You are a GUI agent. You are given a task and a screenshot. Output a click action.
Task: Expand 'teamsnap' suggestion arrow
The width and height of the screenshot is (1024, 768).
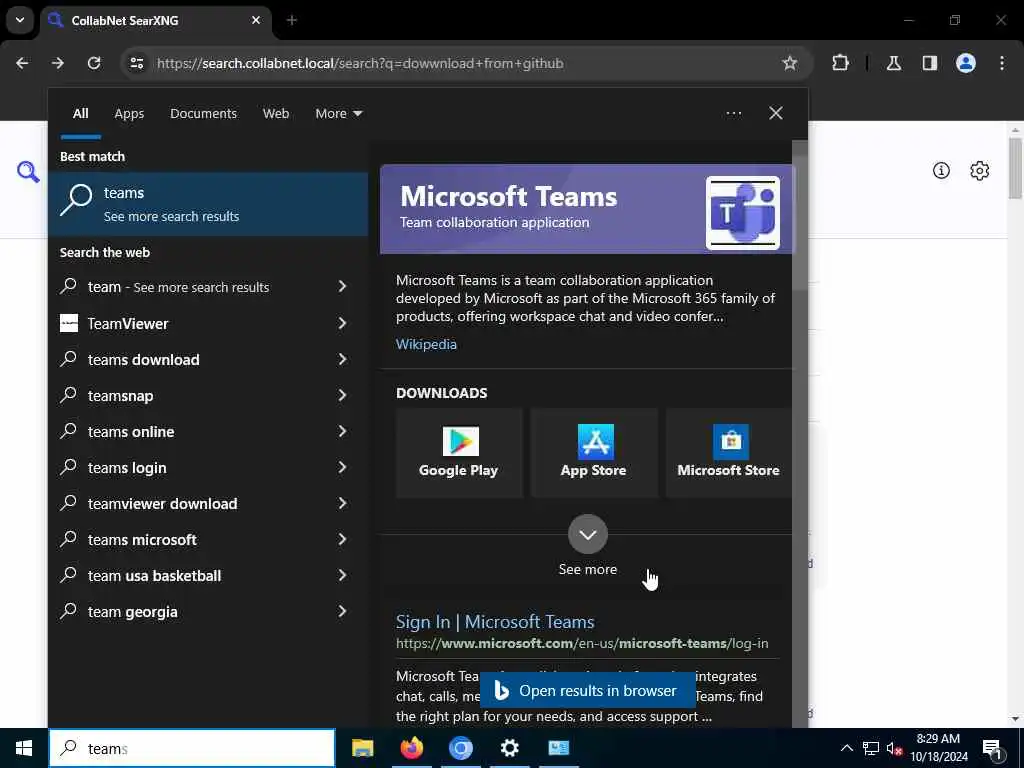tap(342, 395)
